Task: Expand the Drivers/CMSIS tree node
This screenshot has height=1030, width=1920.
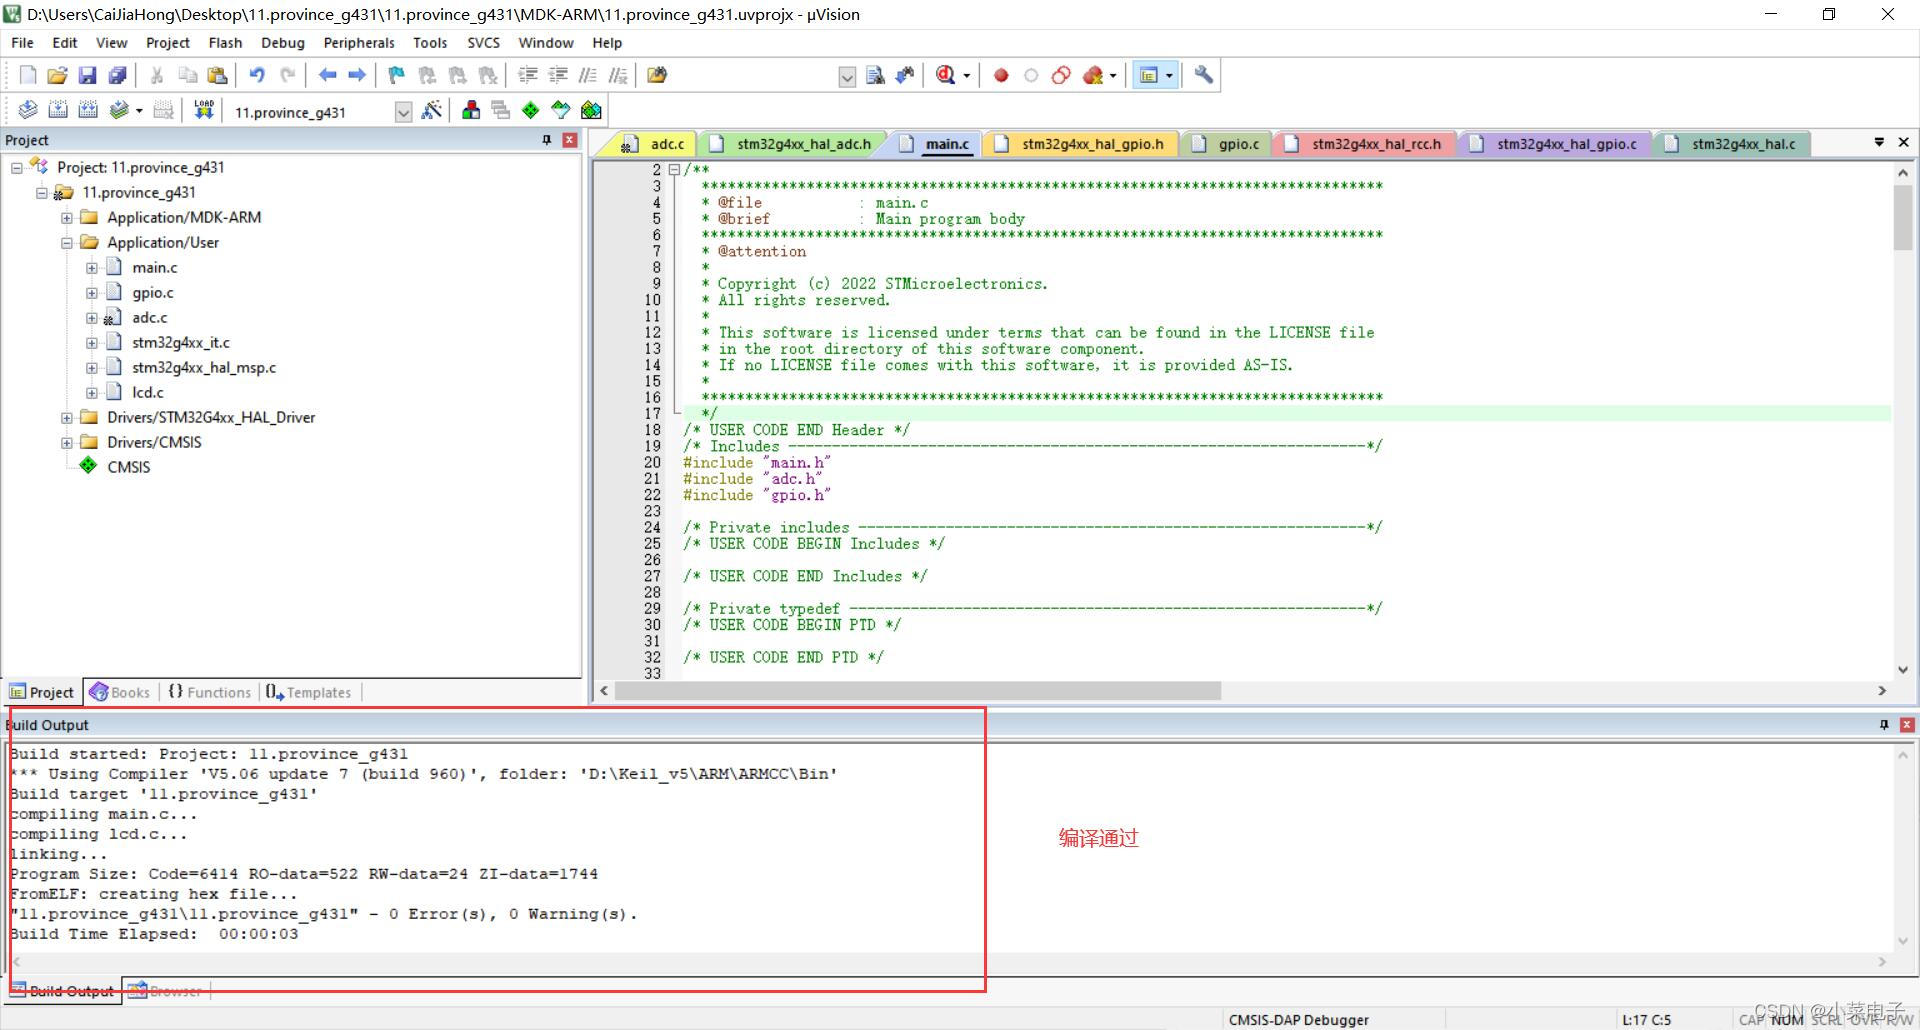Action: tap(67, 441)
